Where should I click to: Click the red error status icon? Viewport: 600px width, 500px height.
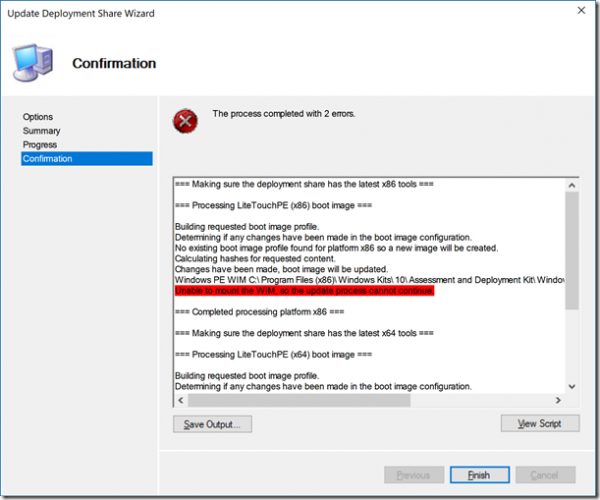pyautogui.click(x=186, y=122)
